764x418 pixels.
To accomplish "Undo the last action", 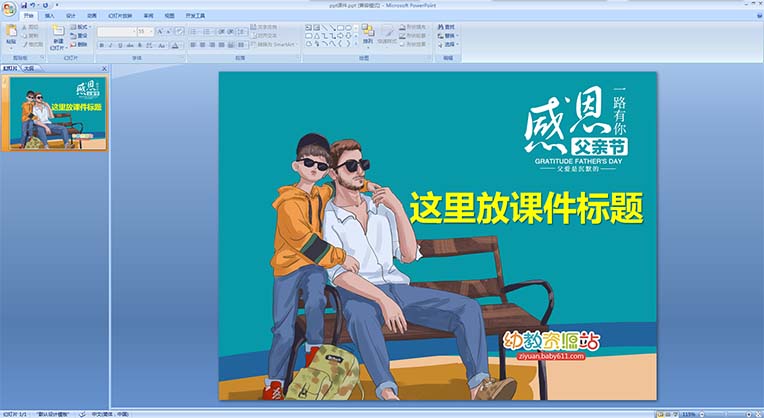I will [33, 5].
